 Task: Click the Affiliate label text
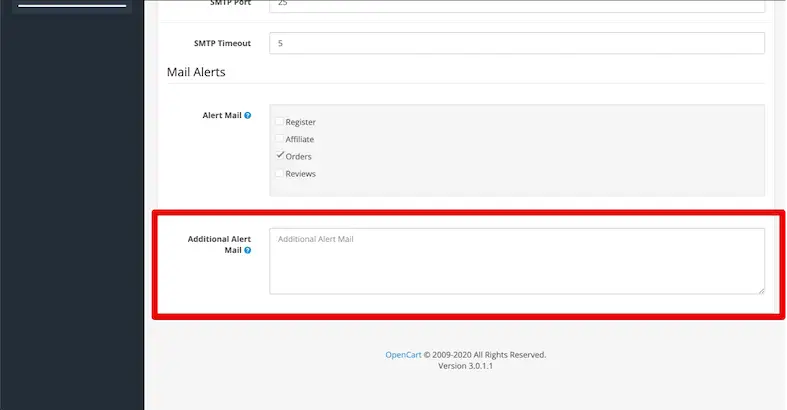pos(300,139)
